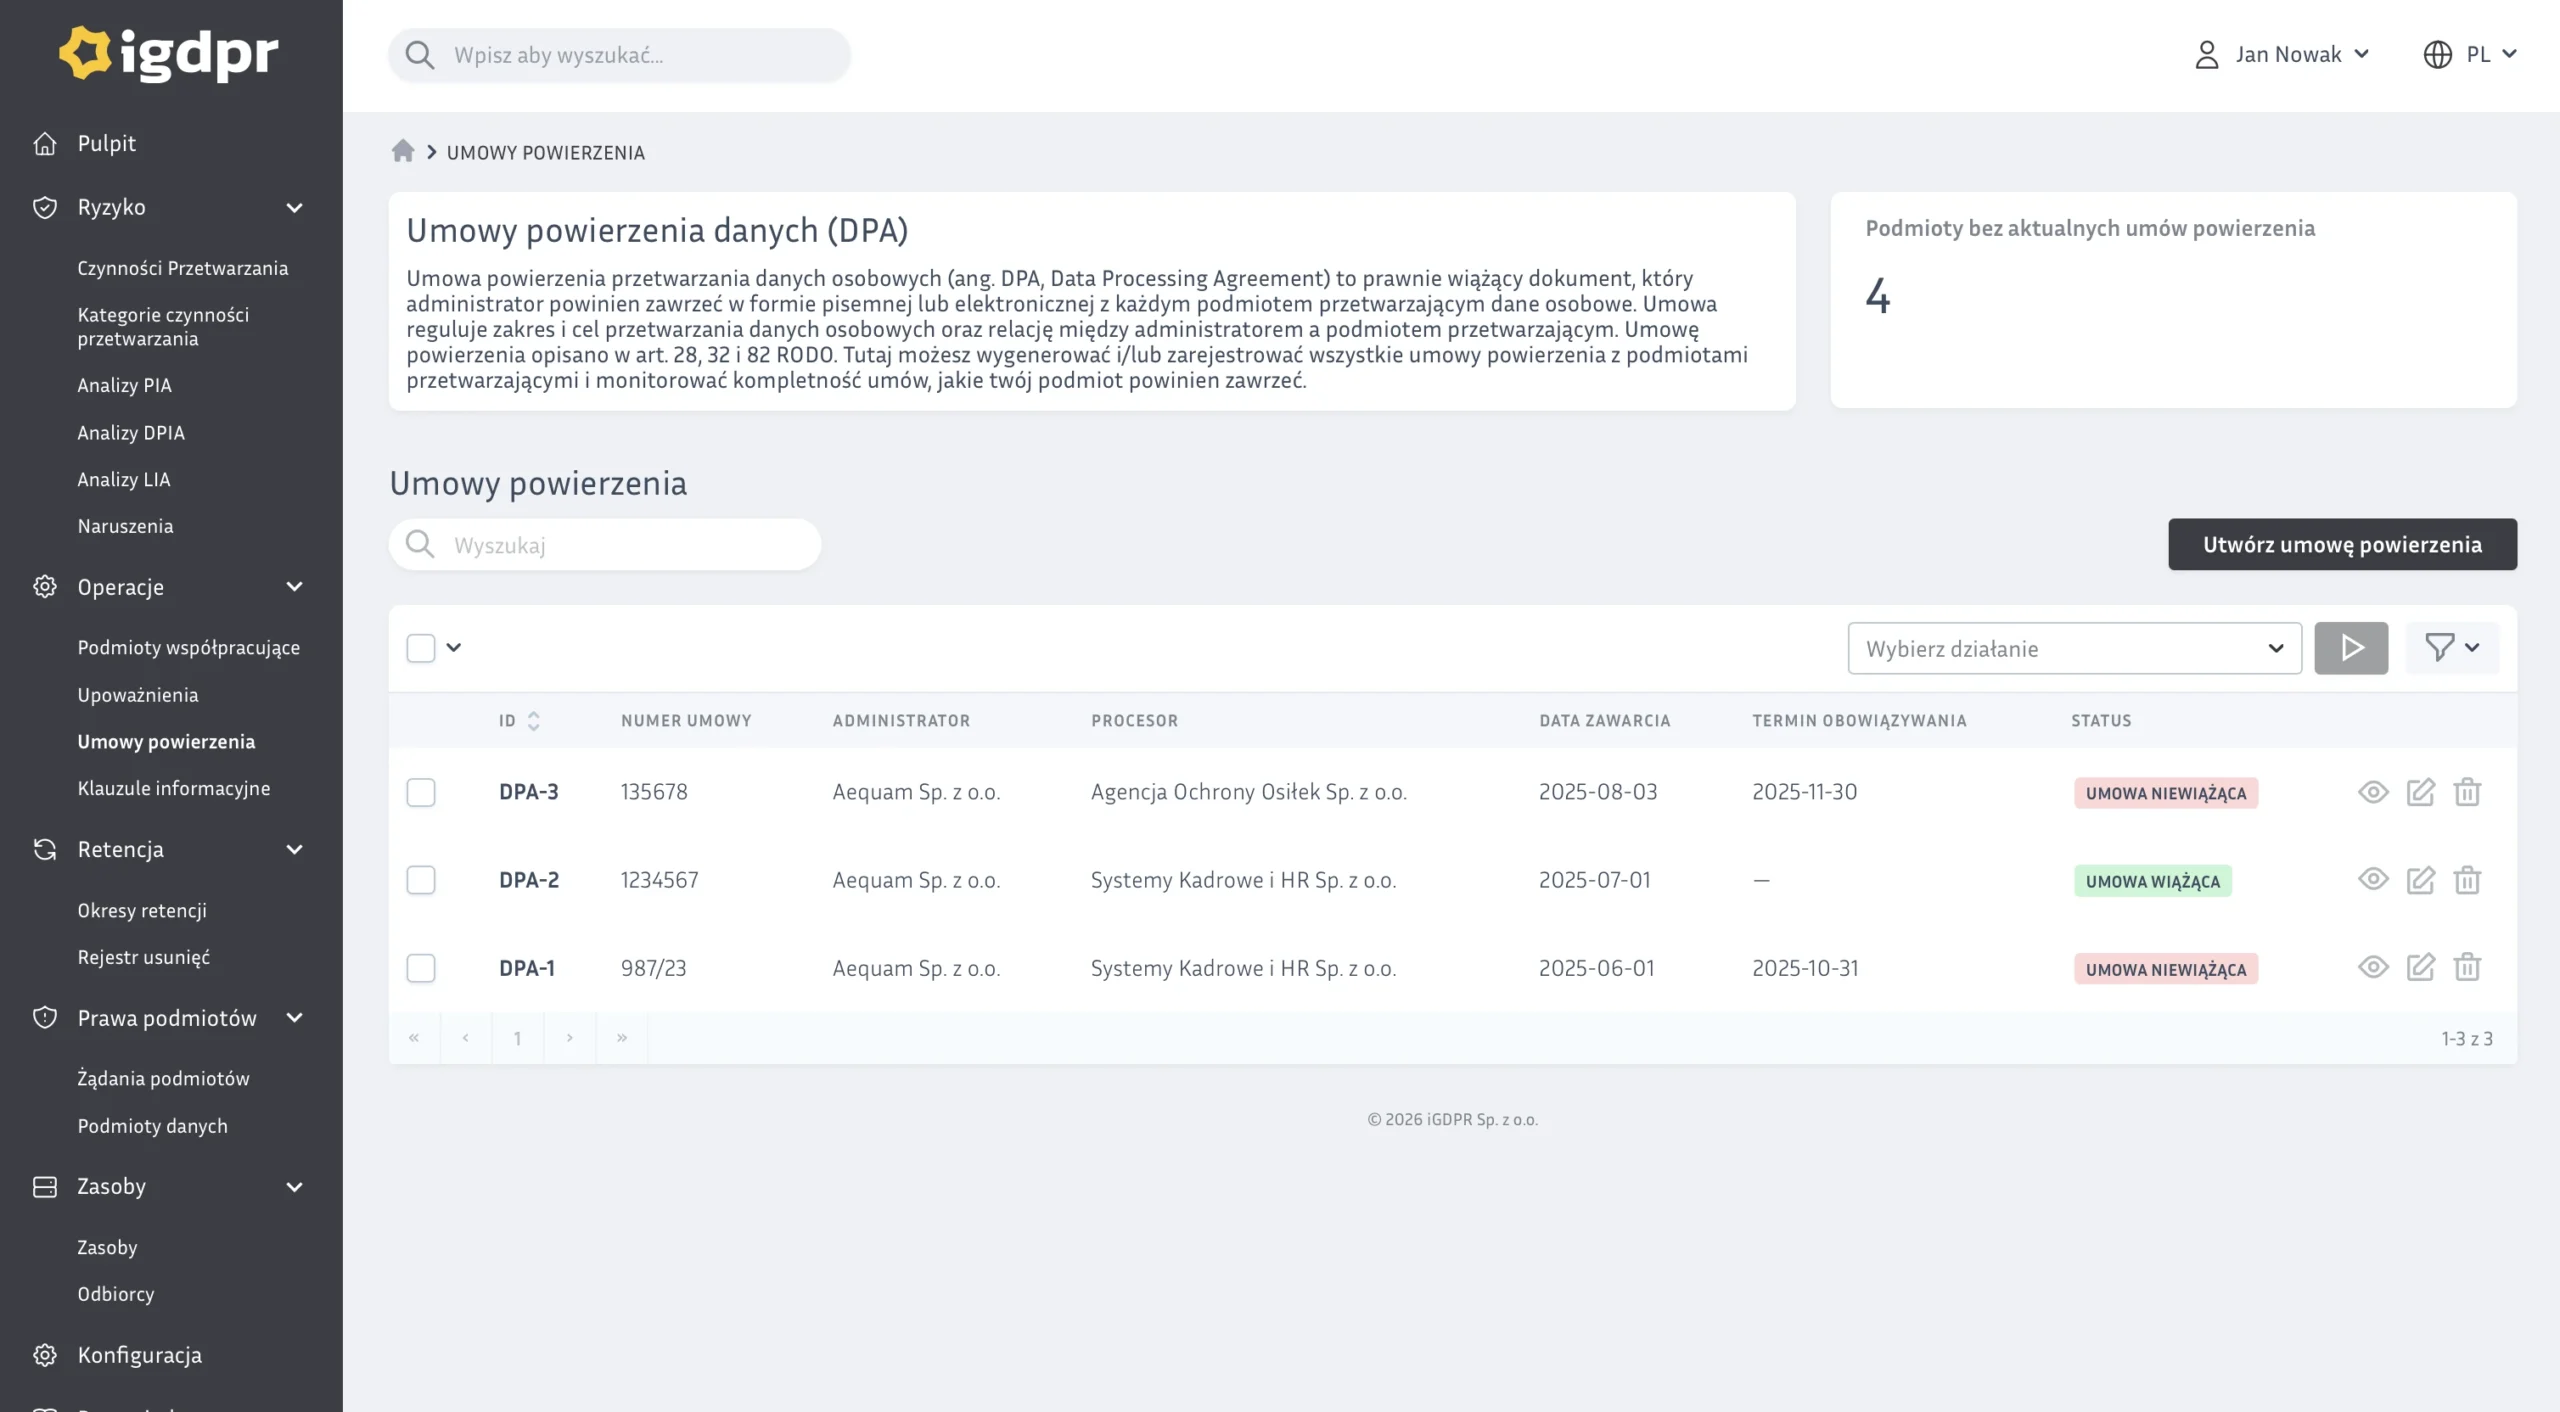Click the home breadcrumb icon
The width and height of the screenshot is (2560, 1412).
(x=402, y=151)
